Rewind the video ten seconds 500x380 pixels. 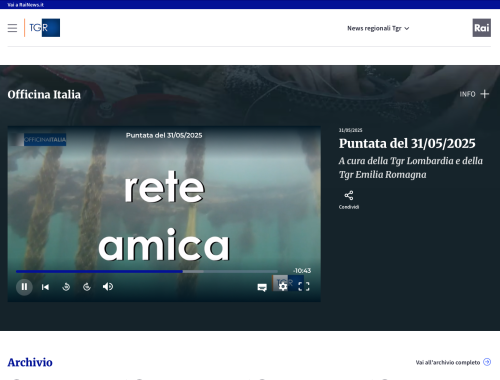66,287
